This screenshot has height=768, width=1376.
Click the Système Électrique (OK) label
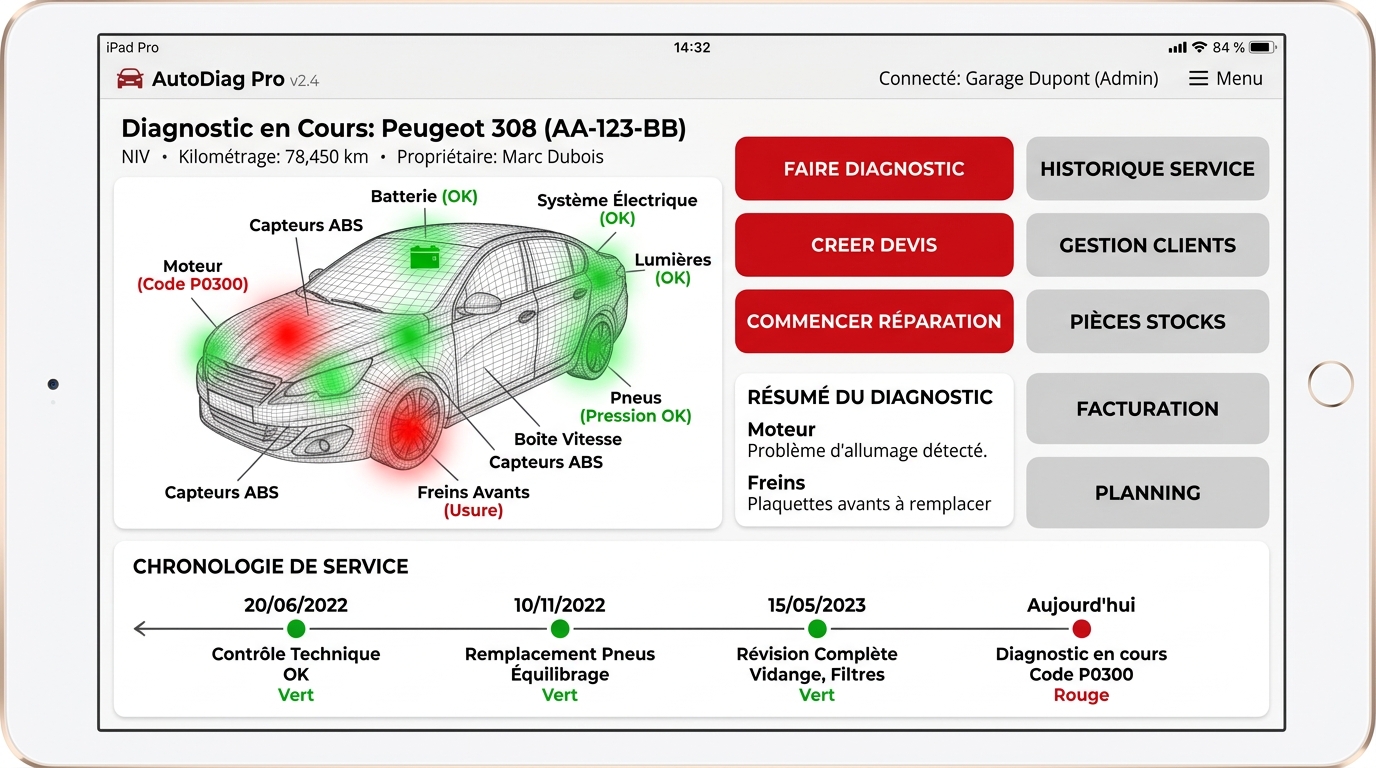[x=617, y=209]
